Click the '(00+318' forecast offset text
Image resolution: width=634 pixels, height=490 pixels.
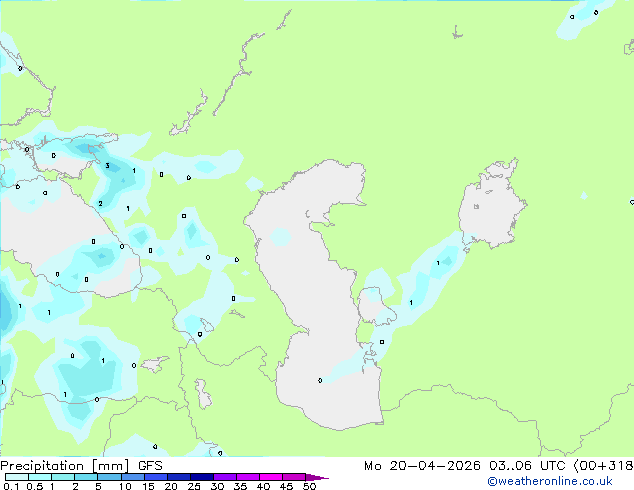pyautogui.click(x=603, y=466)
